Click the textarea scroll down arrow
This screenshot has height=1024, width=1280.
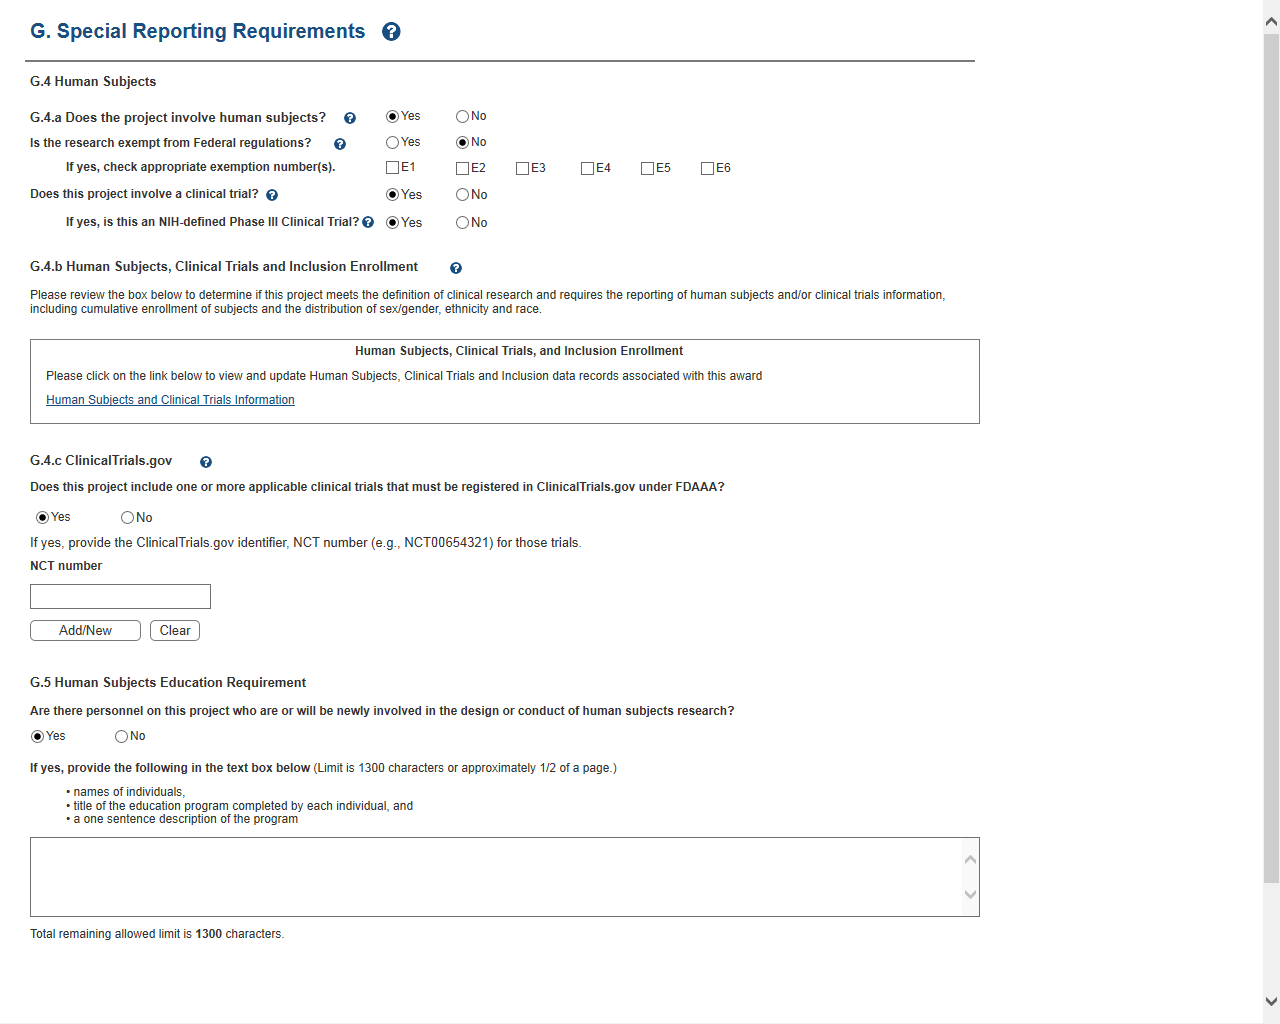click(x=970, y=895)
